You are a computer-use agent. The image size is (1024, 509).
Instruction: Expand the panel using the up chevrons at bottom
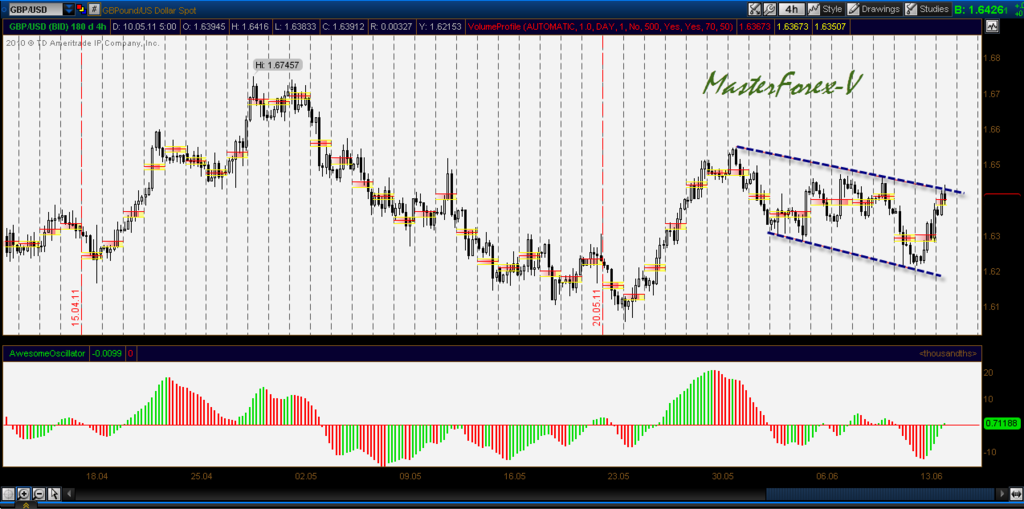(x=26, y=505)
